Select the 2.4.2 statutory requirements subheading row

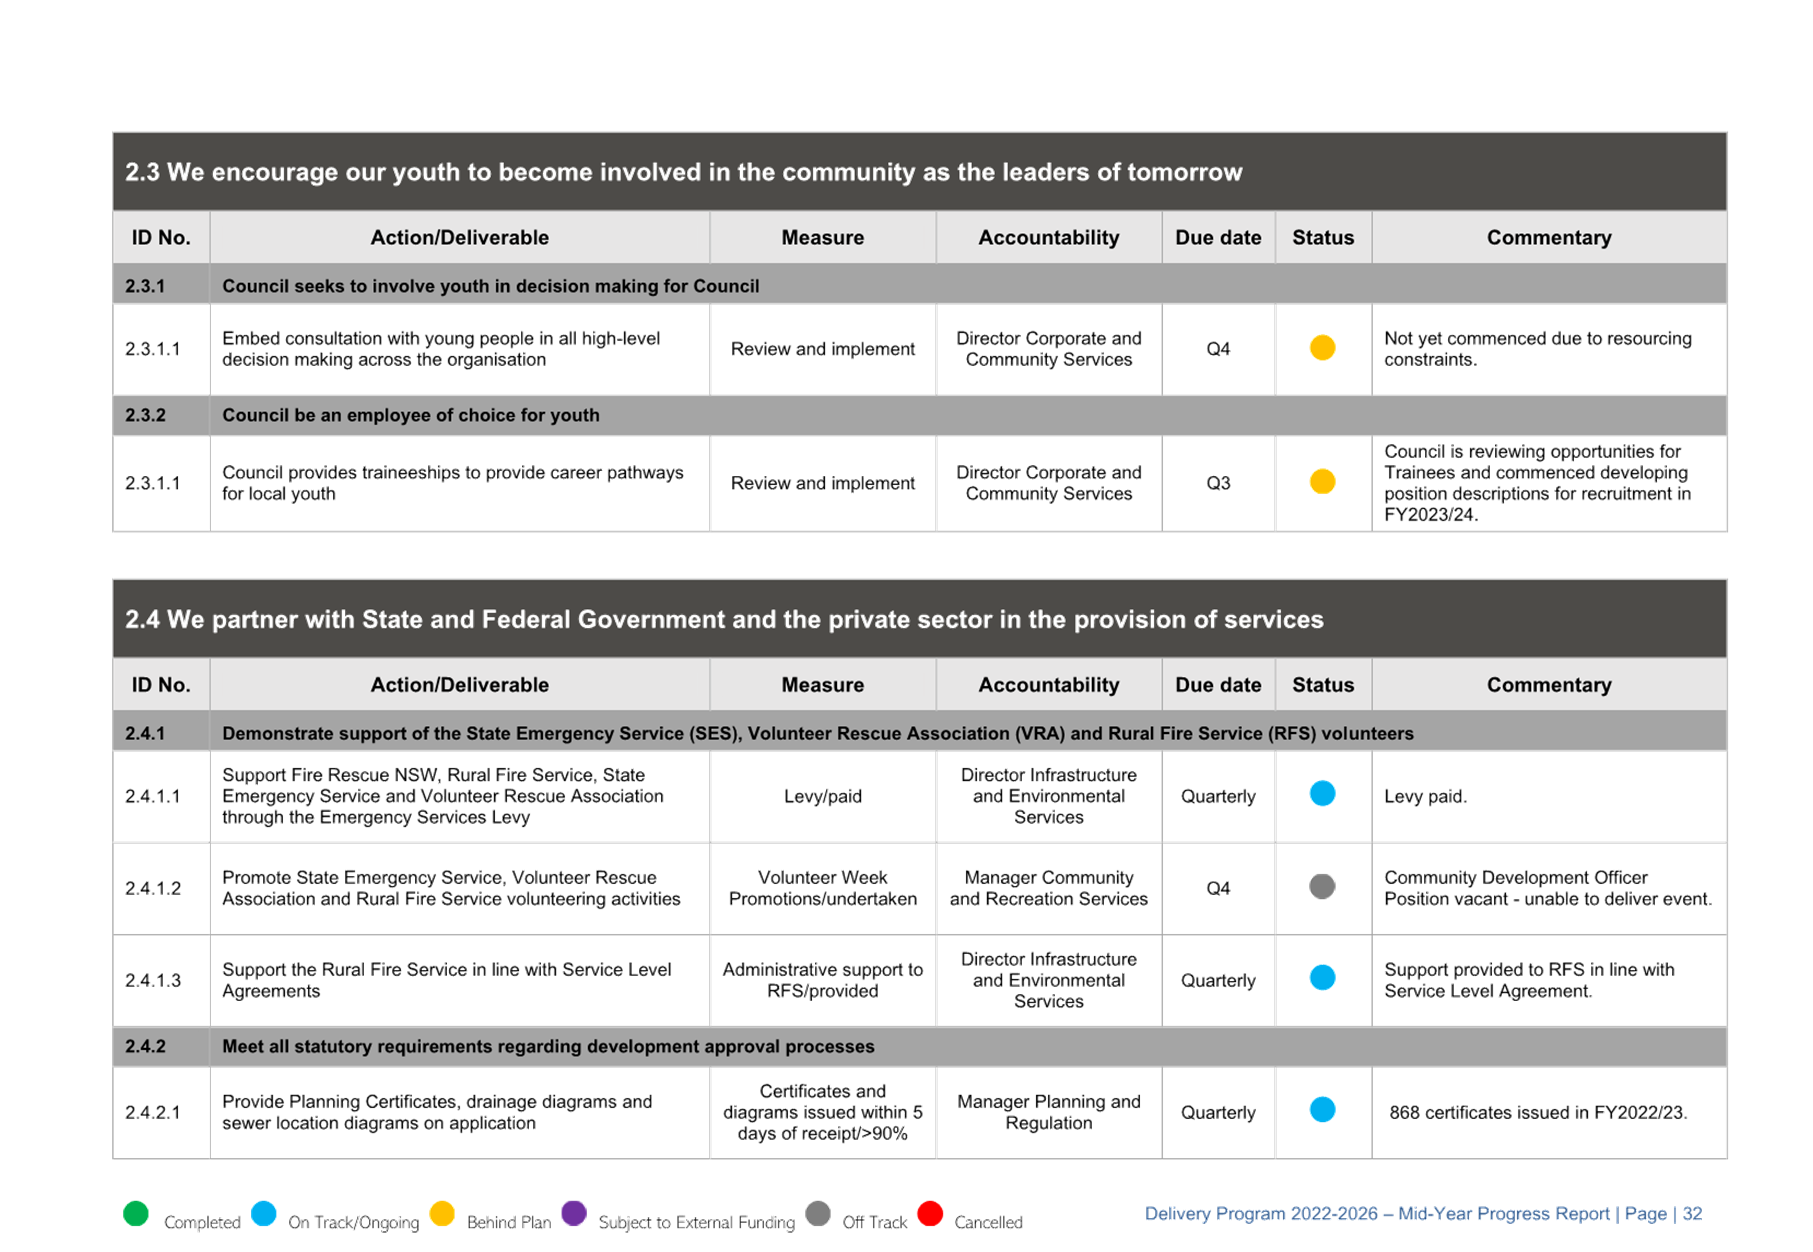548,1046
